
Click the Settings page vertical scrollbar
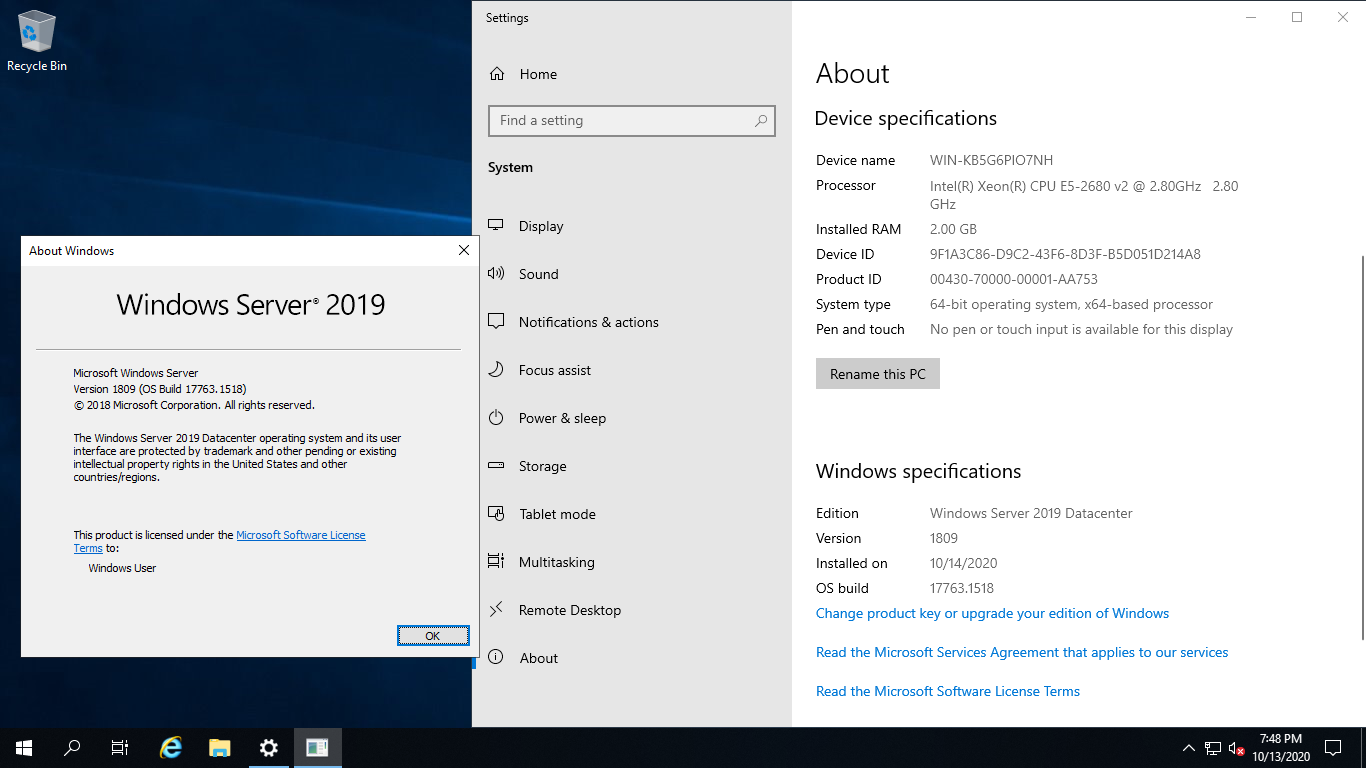click(1362, 447)
